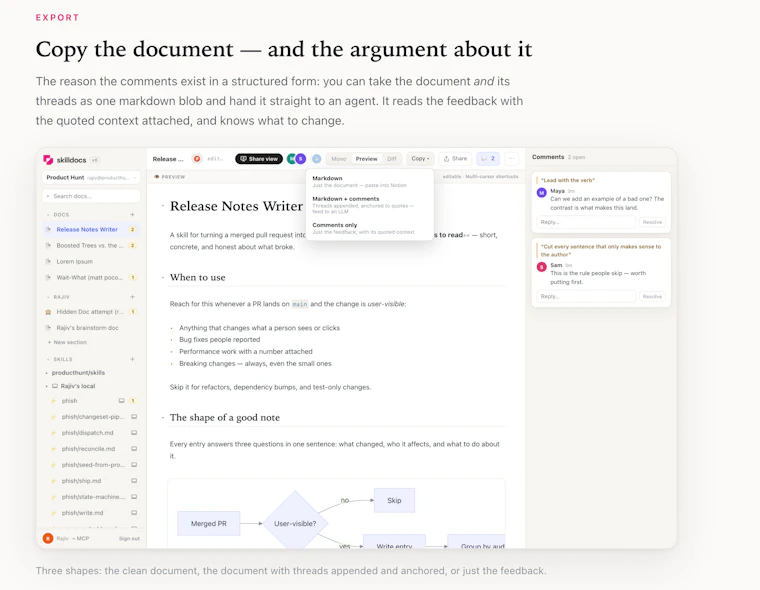The height and width of the screenshot is (590, 760).
Task: Choose Markdown from the Copy menu
Action: point(369,181)
